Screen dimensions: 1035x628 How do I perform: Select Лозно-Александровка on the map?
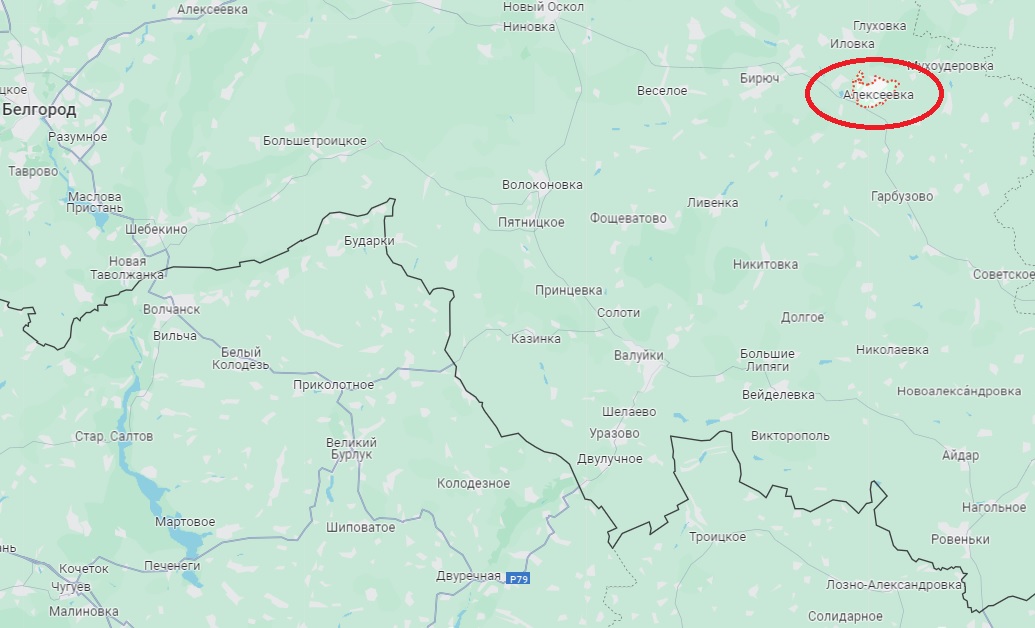coord(894,585)
